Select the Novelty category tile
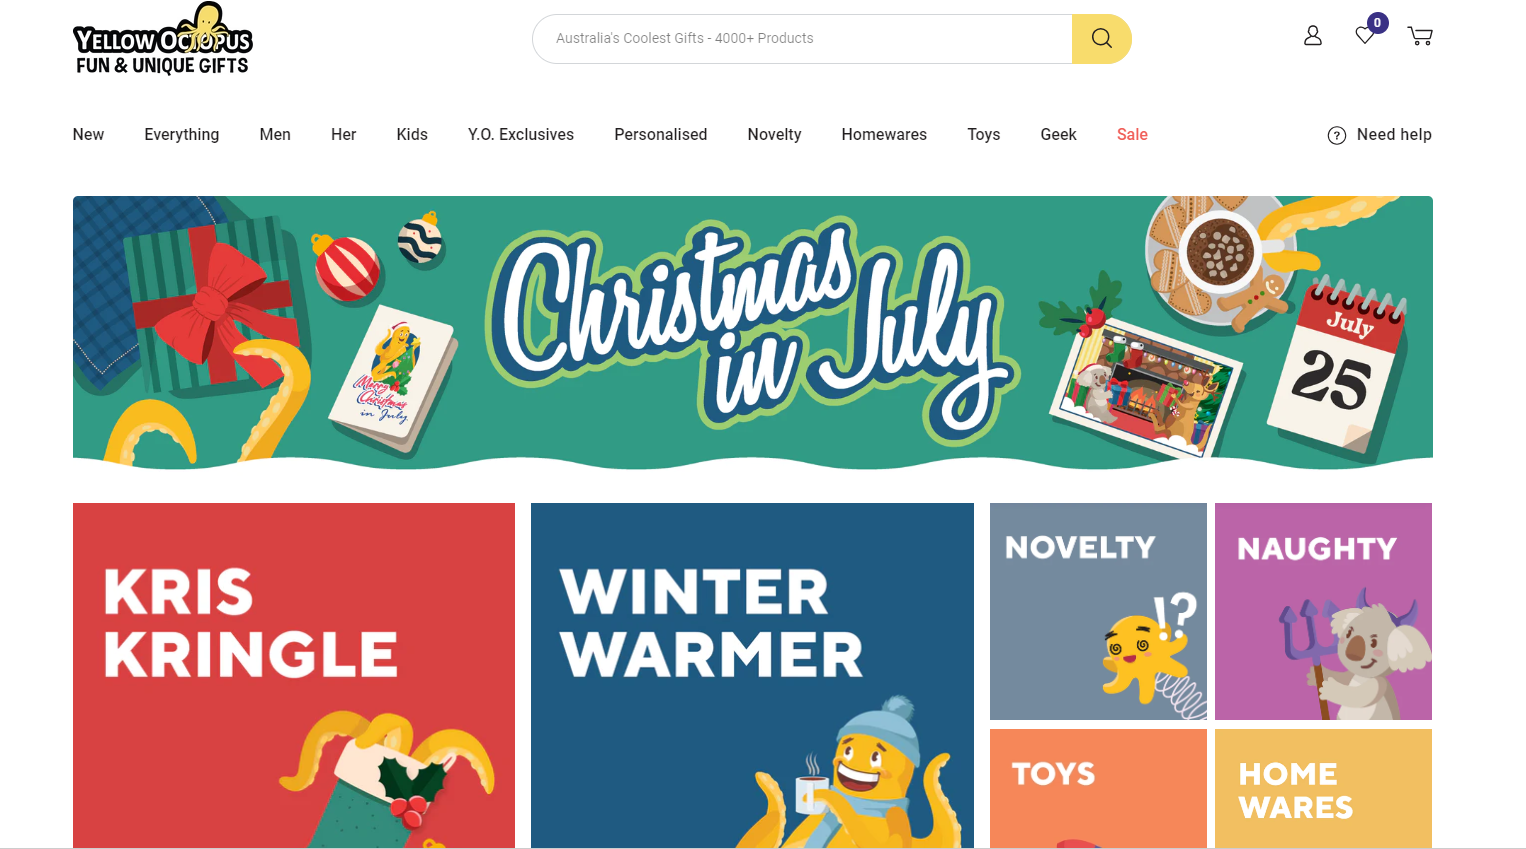The image size is (1526, 849). pyautogui.click(x=1098, y=611)
